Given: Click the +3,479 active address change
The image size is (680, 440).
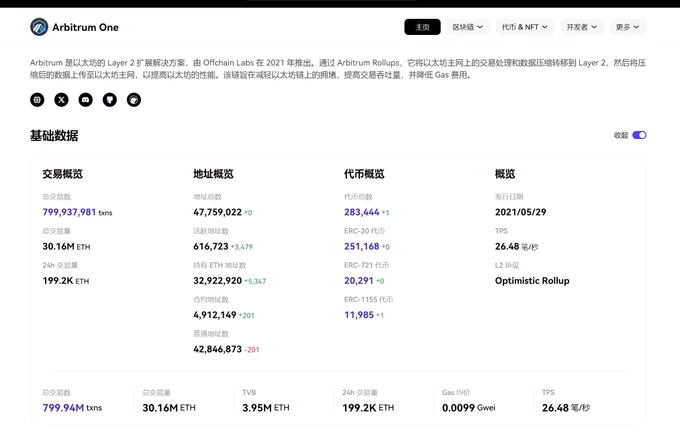Looking at the screenshot, I should click(x=242, y=247).
